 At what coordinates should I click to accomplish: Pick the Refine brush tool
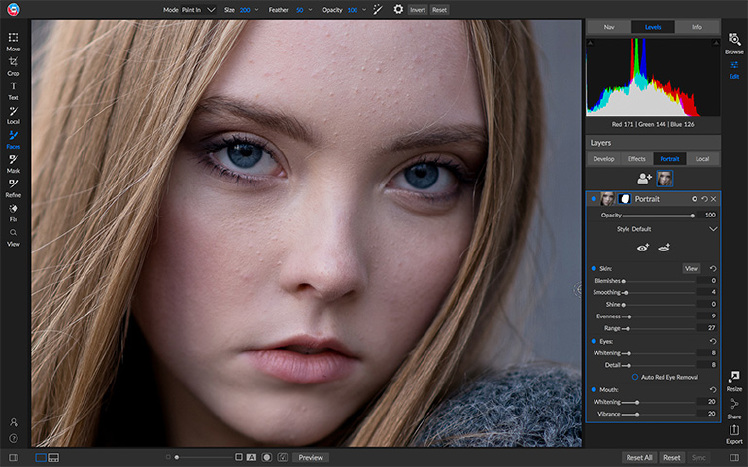13,188
